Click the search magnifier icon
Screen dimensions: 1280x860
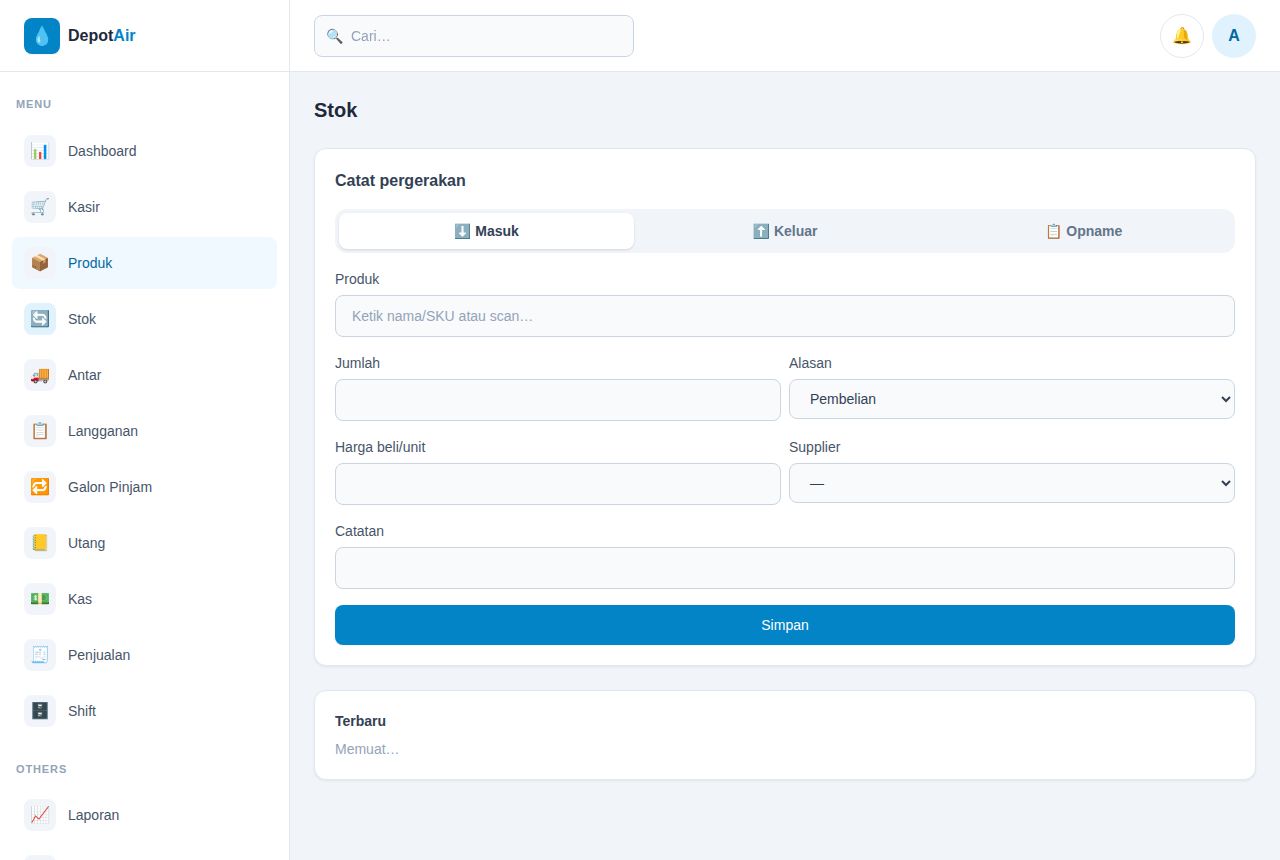(335, 36)
